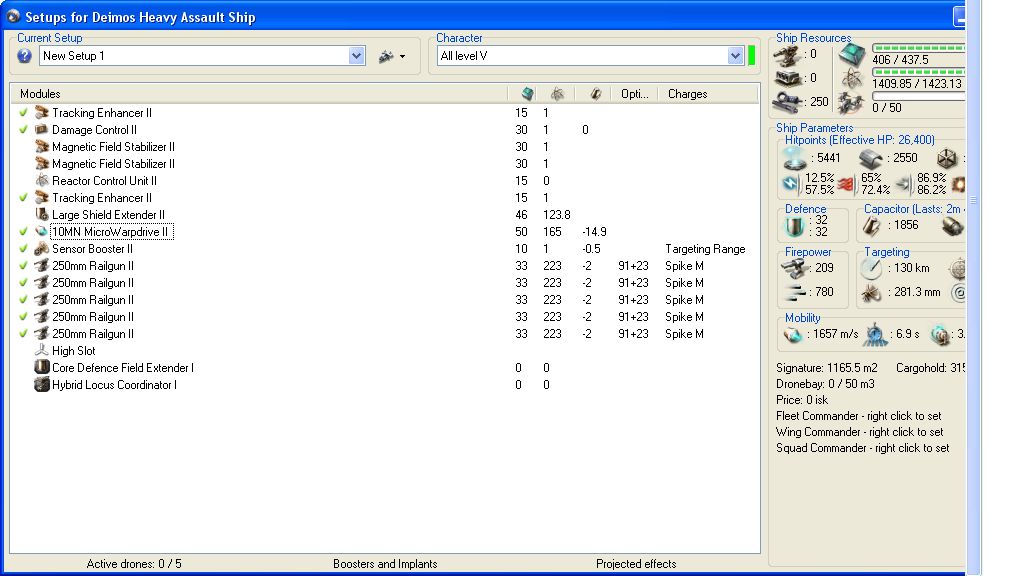The width and height of the screenshot is (1026, 576).
Task: Click the Defence tank icon
Action: [794, 226]
